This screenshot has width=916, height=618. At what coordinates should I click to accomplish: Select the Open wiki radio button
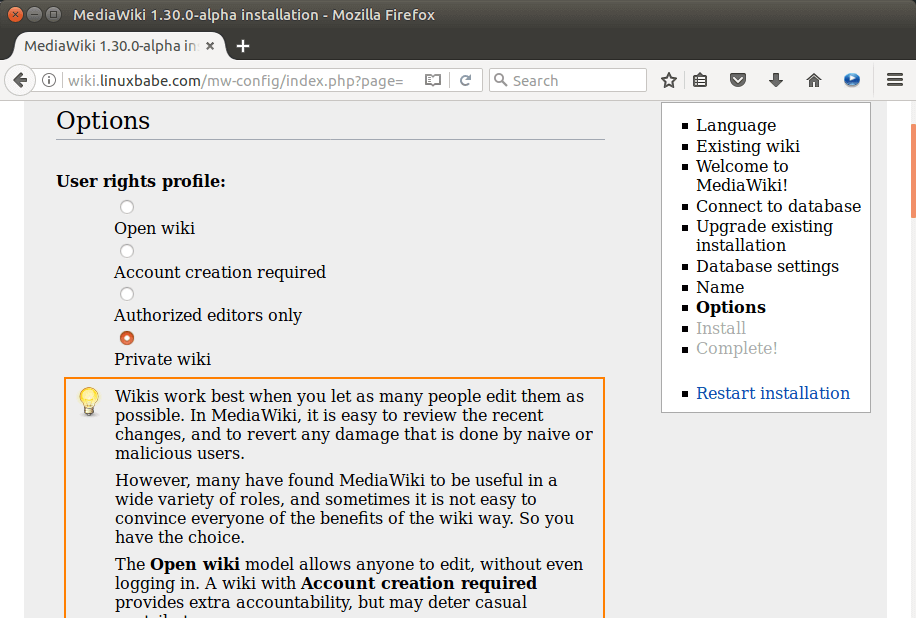tap(127, 207)
